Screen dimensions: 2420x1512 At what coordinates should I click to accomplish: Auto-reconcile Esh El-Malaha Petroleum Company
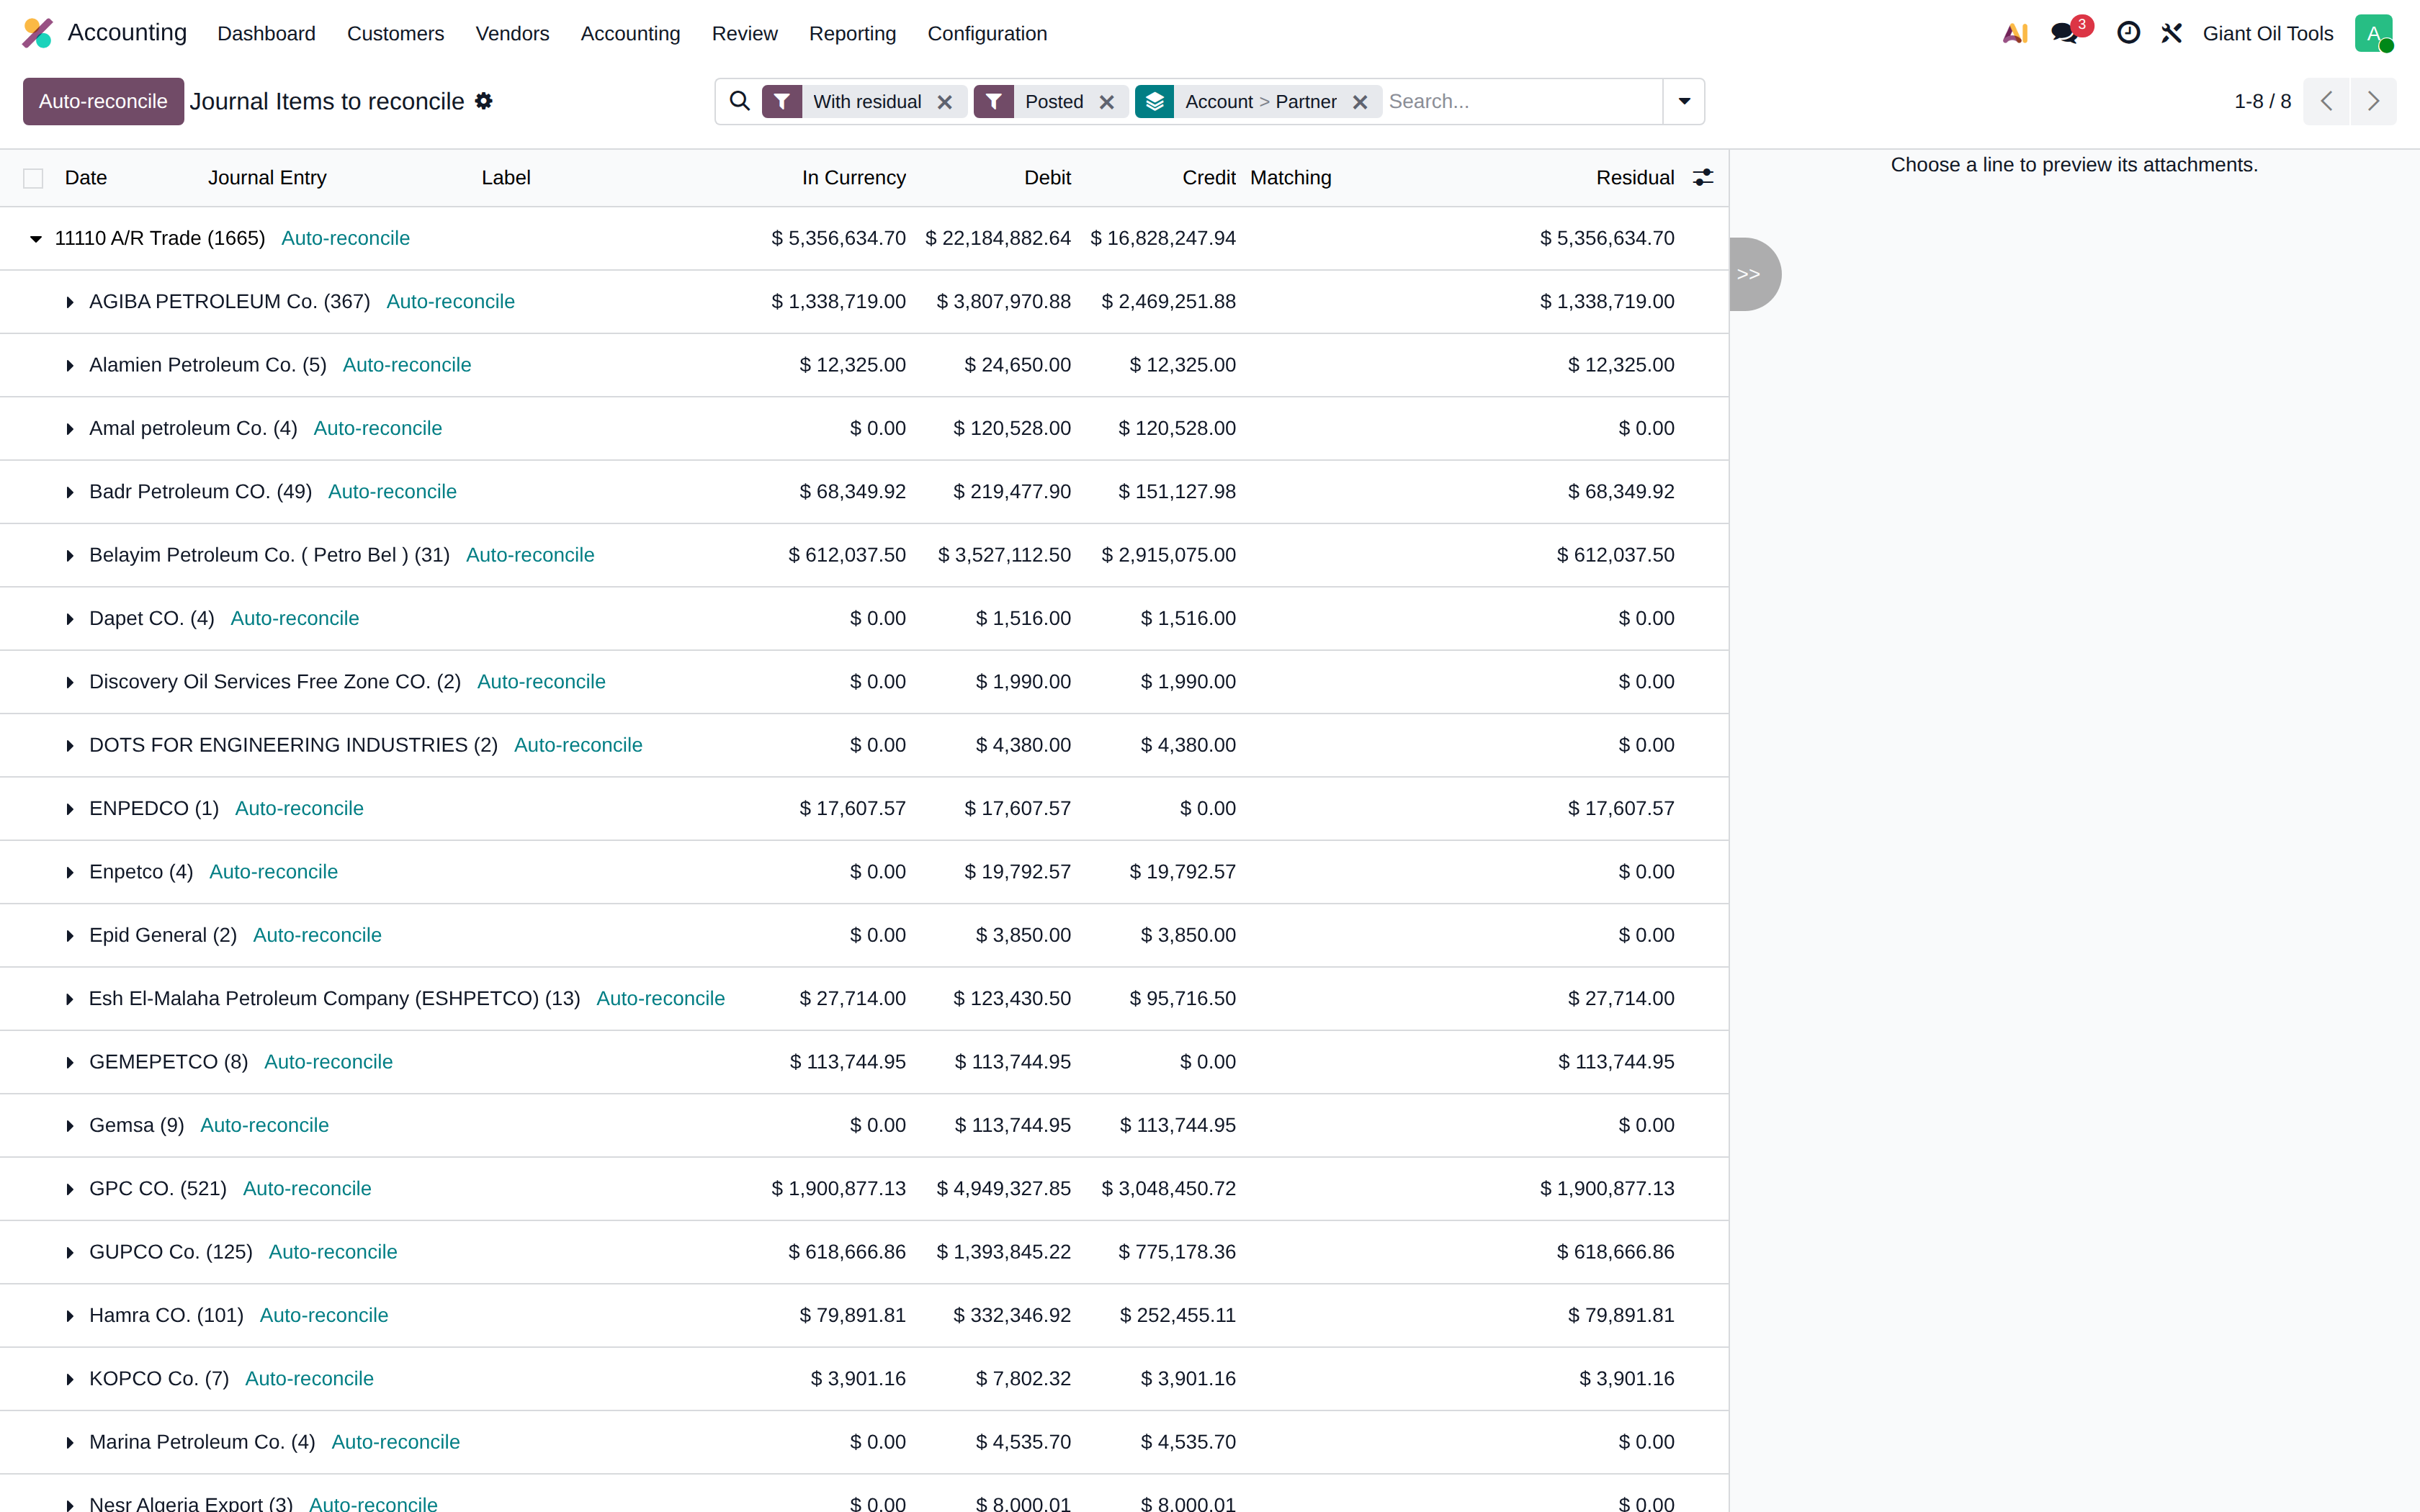point(660,998)
